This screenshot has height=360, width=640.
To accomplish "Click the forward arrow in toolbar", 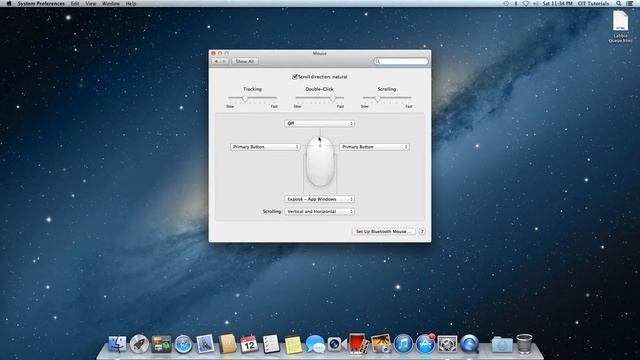I will pyautogui.click(x=224, y=61).
